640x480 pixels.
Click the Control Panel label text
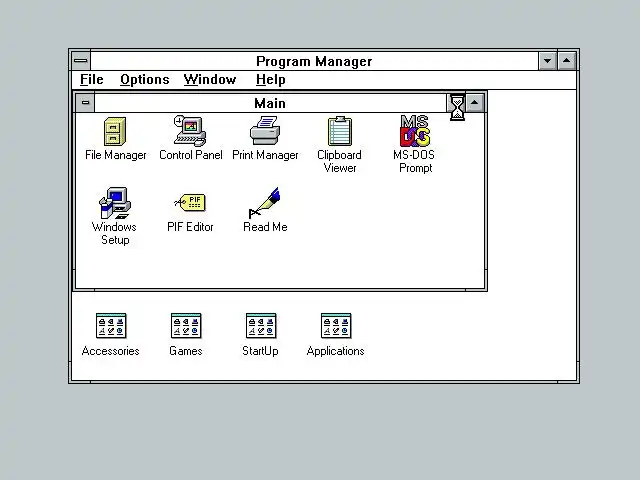point(191,155)
